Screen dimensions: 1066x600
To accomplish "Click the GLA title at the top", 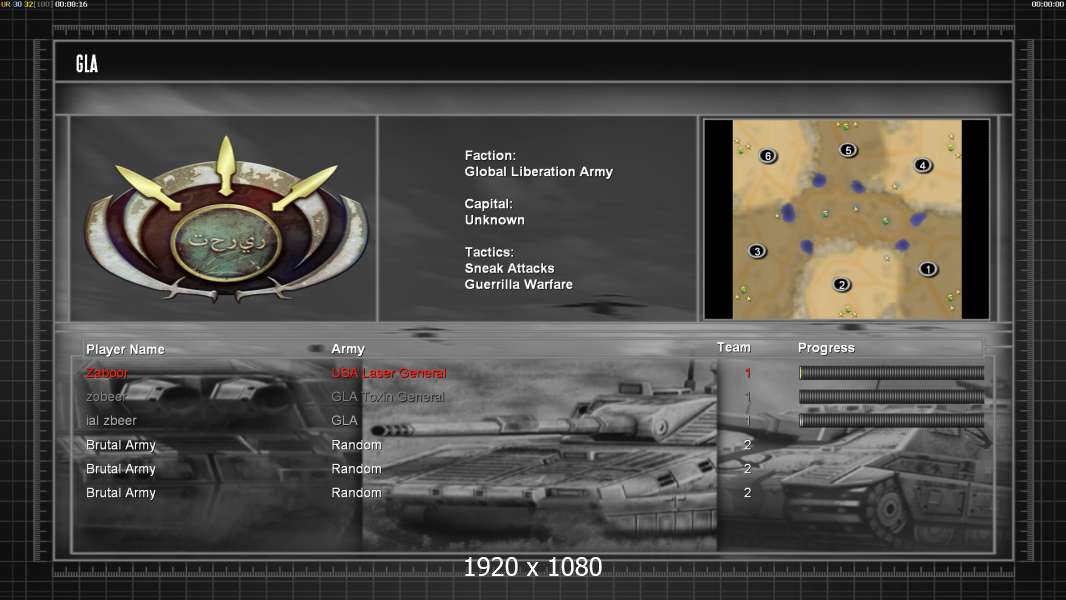I will [x=87, y=64].
